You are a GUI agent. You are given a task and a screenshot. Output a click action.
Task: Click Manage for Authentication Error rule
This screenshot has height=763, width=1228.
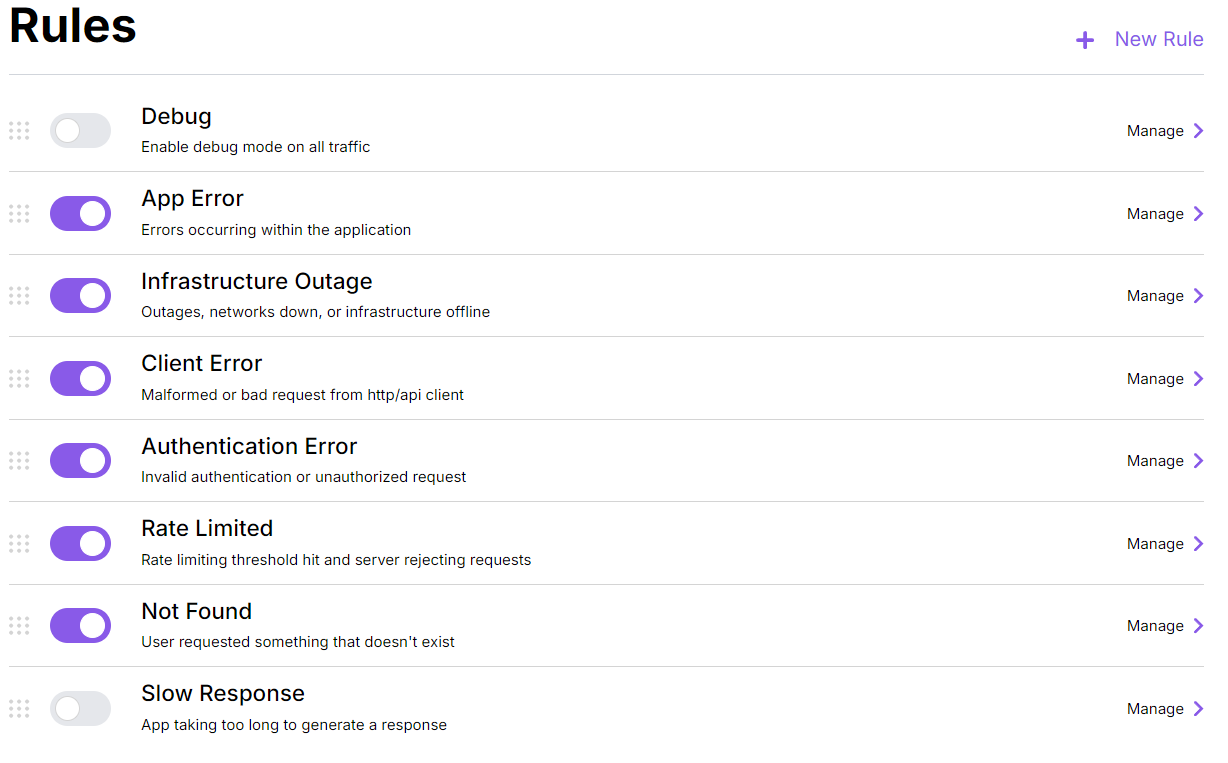tap(1155, 461)
